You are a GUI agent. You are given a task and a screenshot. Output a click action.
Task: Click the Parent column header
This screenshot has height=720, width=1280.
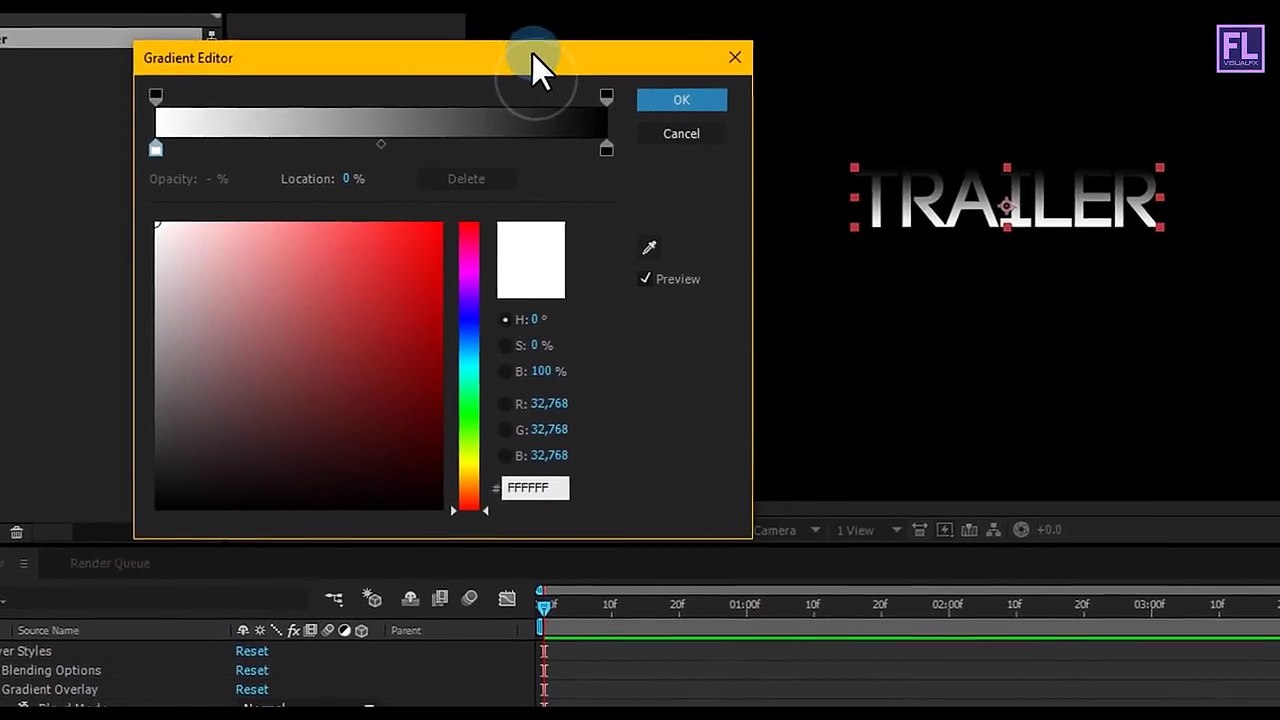(406, 630)
